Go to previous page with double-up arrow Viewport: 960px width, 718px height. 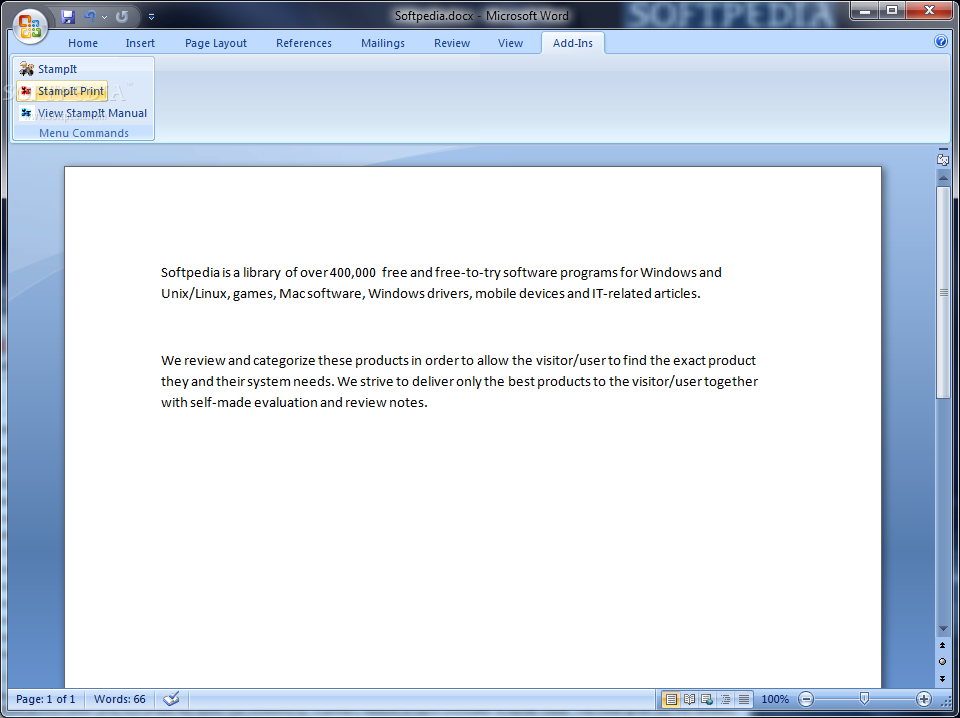tap(943, 646)
